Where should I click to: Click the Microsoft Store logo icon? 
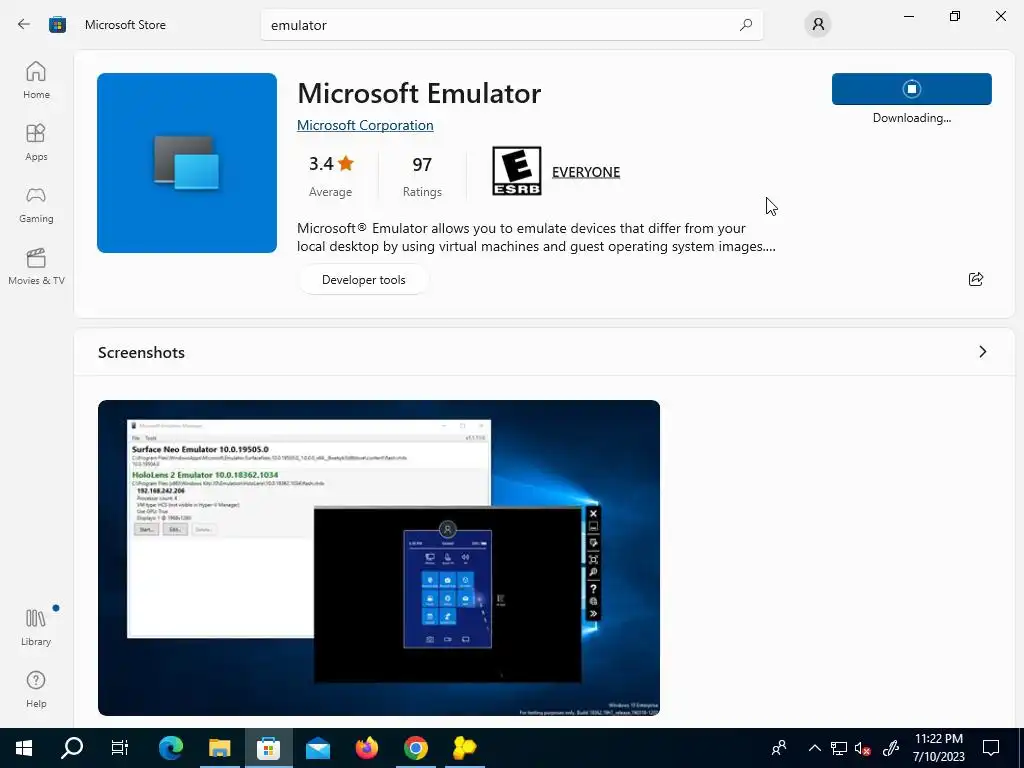coord(57,25)
